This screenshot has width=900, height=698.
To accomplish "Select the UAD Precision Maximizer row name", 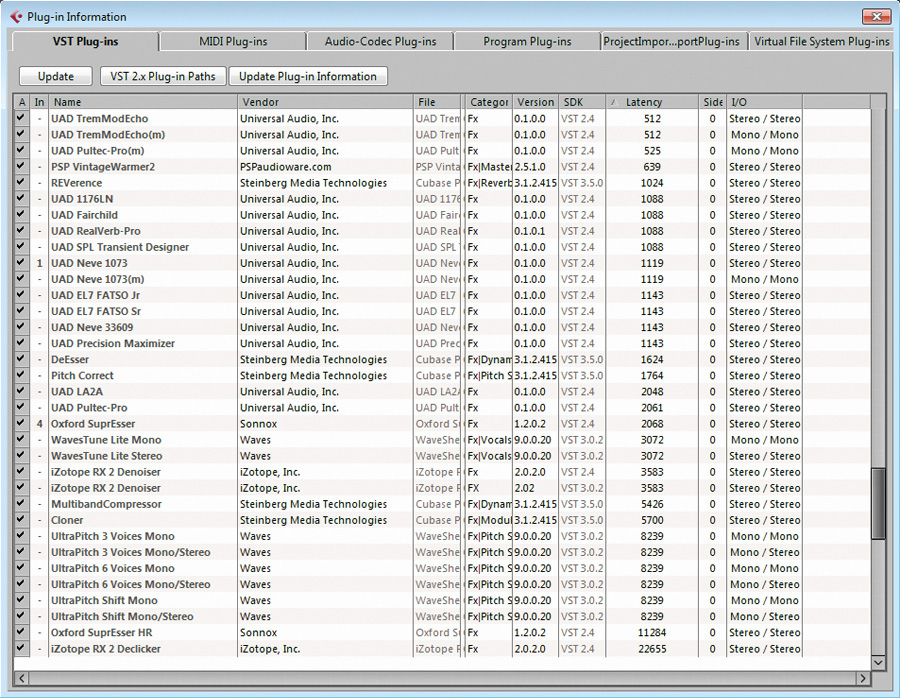I will point(112,343).
